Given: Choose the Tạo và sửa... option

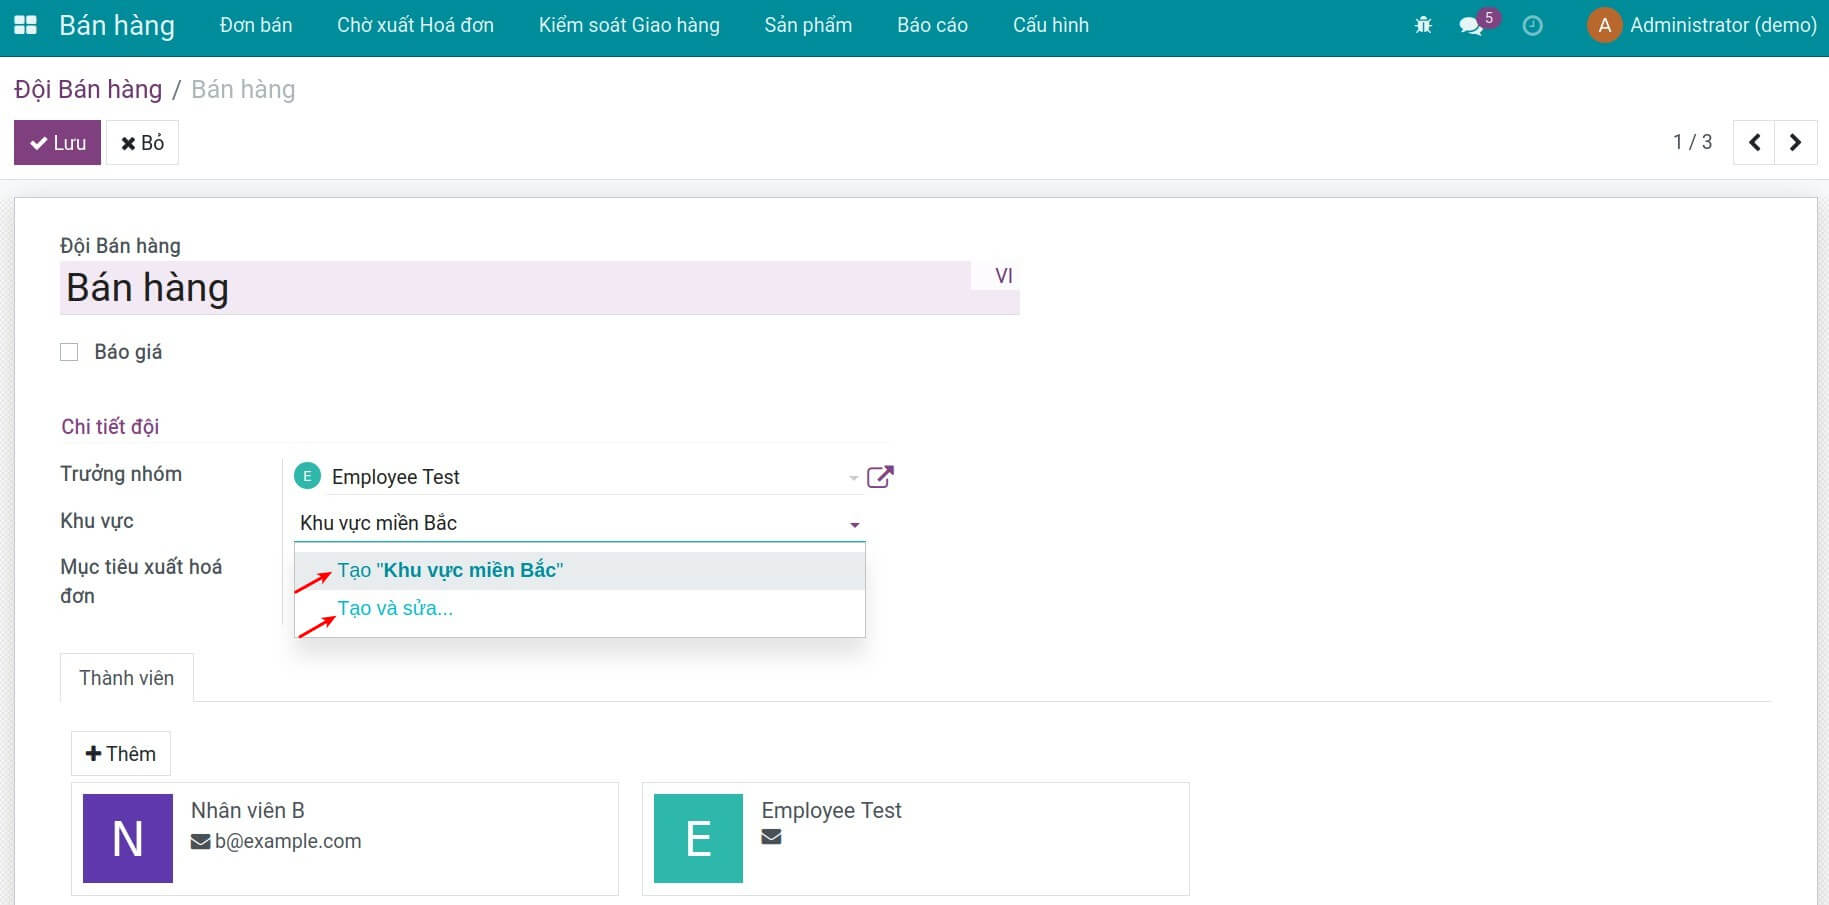Looking at the screenshot, I should 395,609.
